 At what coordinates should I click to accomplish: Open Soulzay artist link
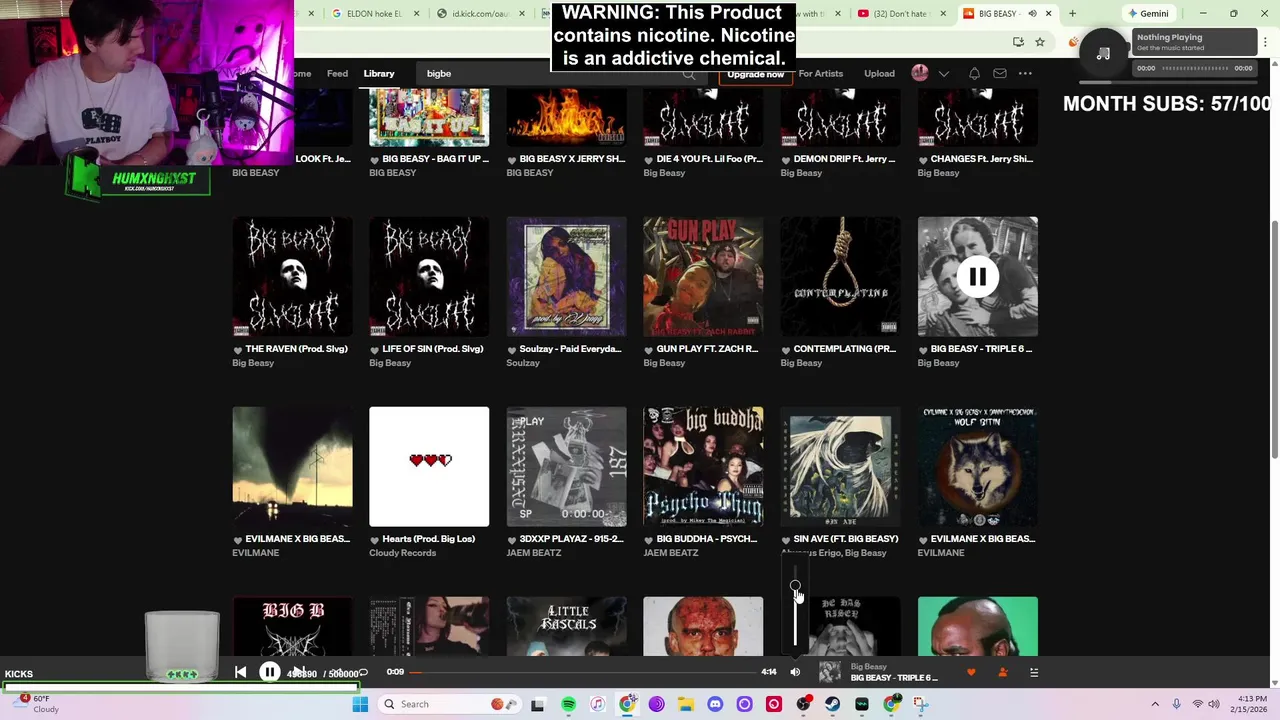(x=523, y=363)
